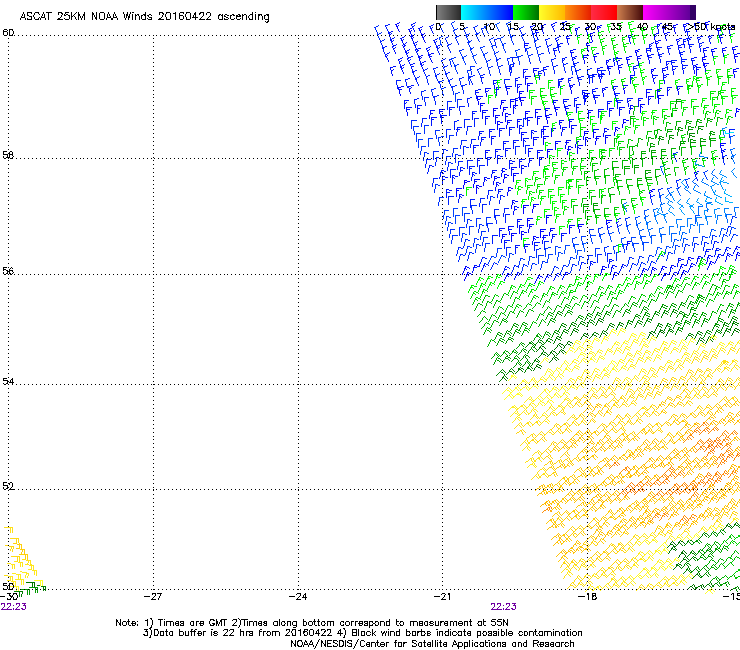Select the yellow 20-25 knots color bar segment
740x650 pixels.
pos(552,12)
